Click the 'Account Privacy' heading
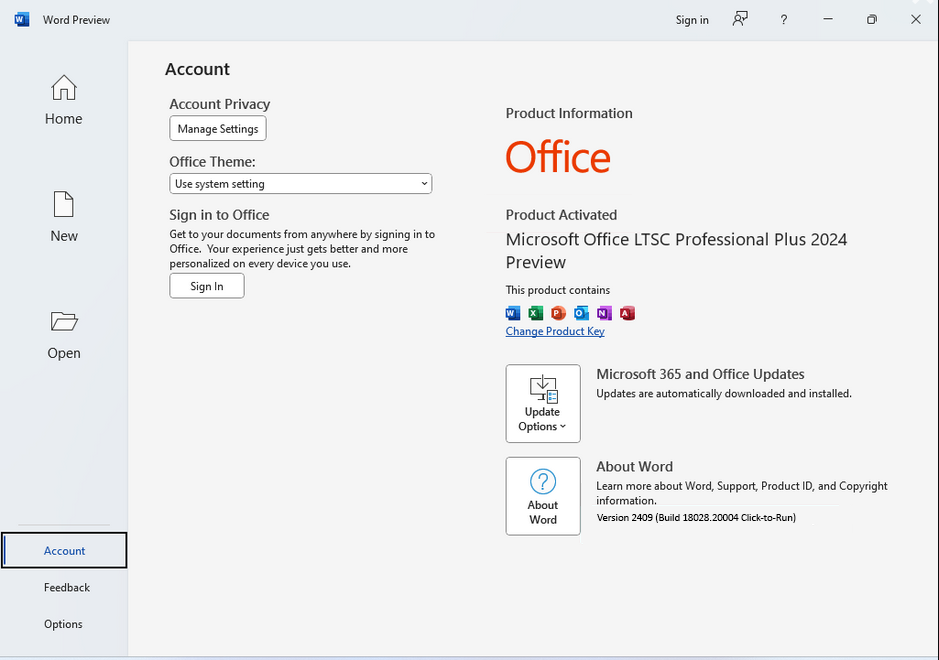The width and height of the screenshot is (939, 660). (219, 104)
